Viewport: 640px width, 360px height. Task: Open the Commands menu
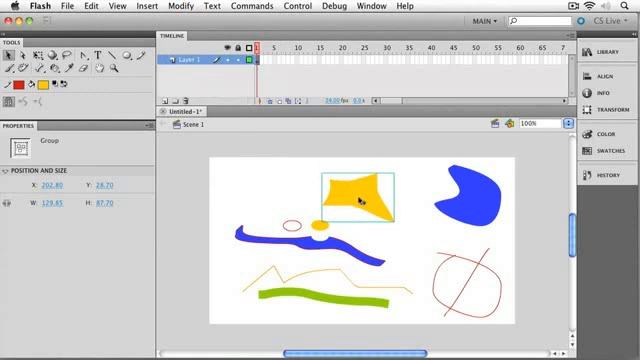coord(252,6)
